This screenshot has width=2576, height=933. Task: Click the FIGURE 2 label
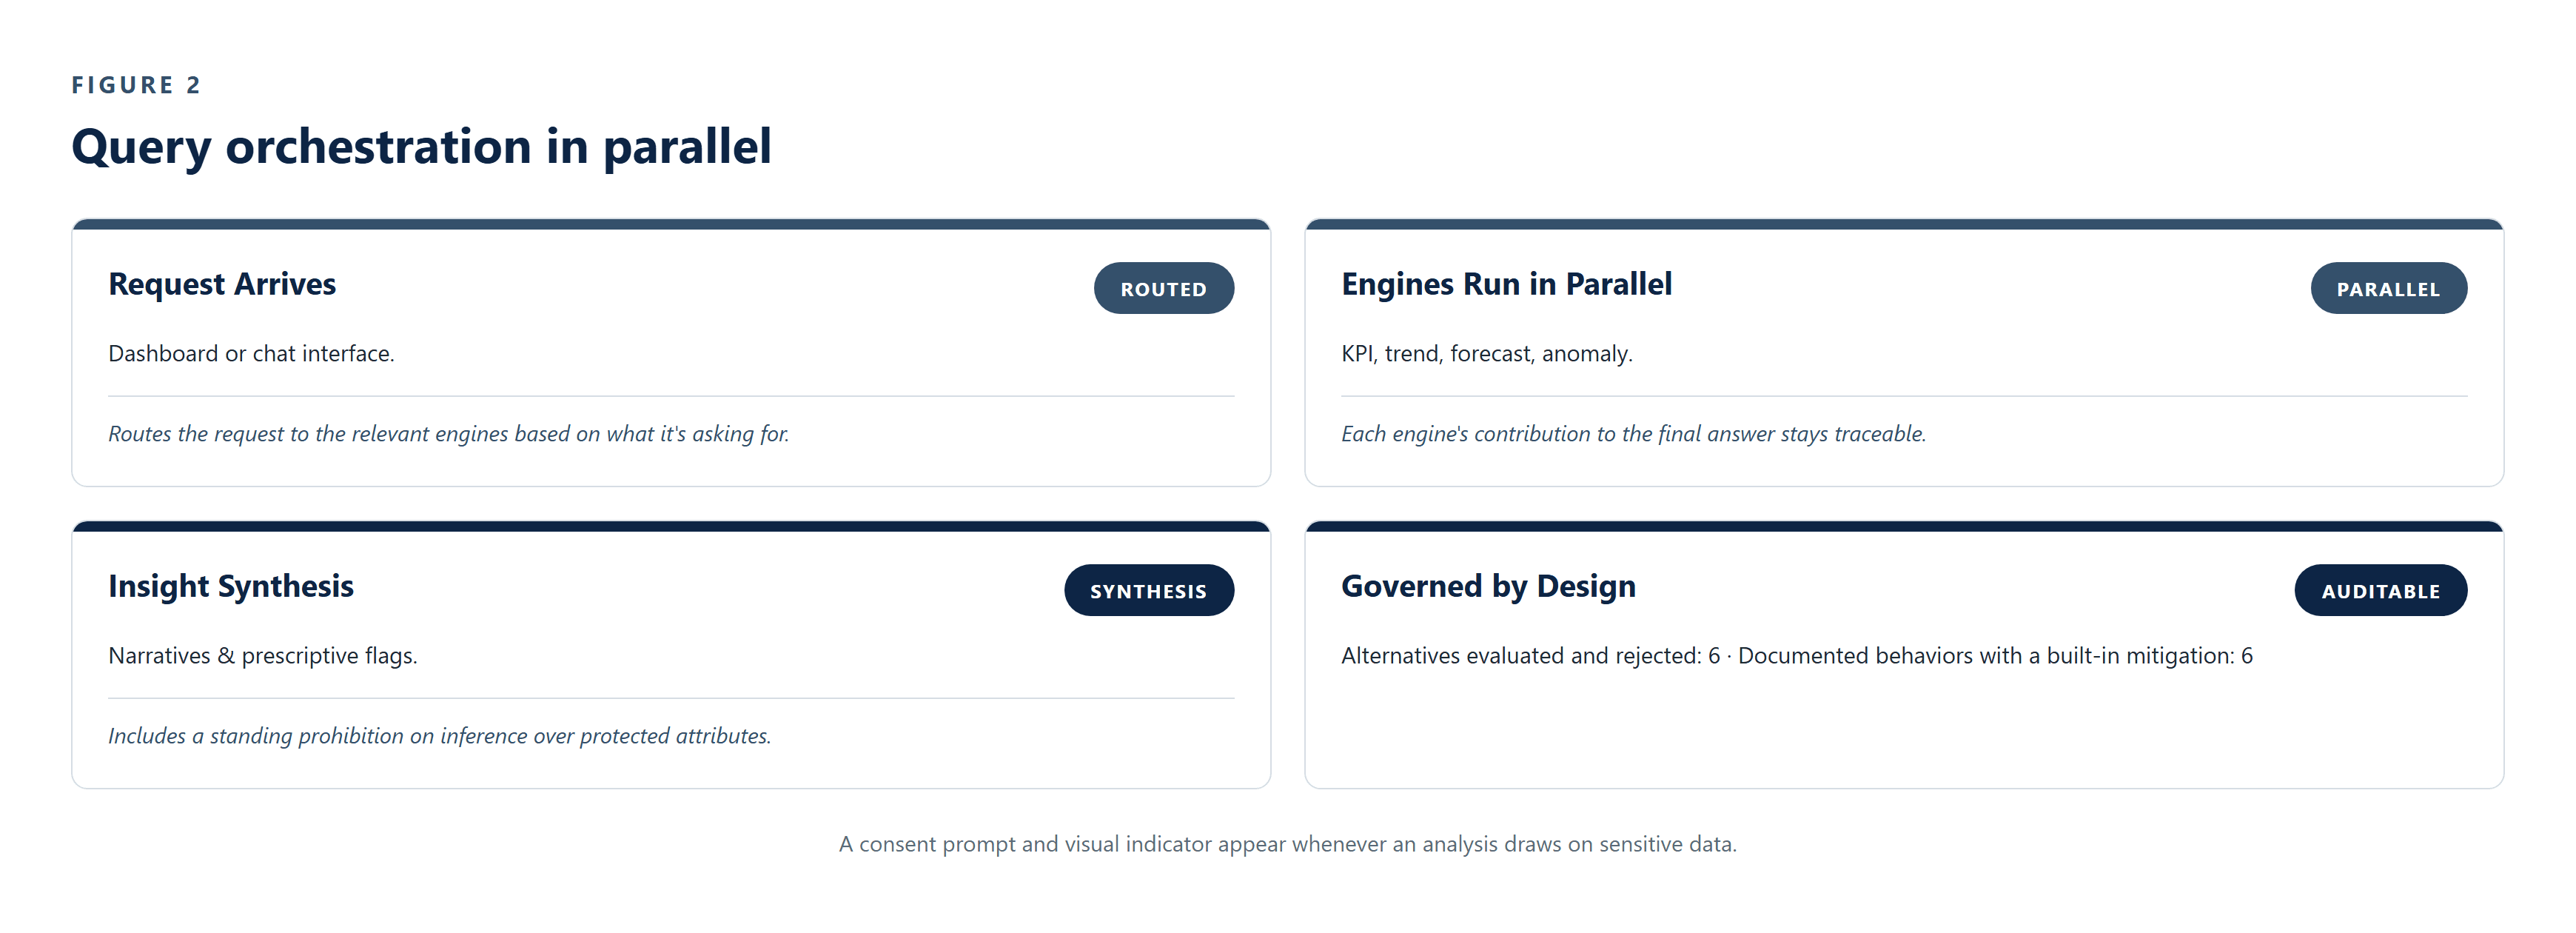(136, 85)
